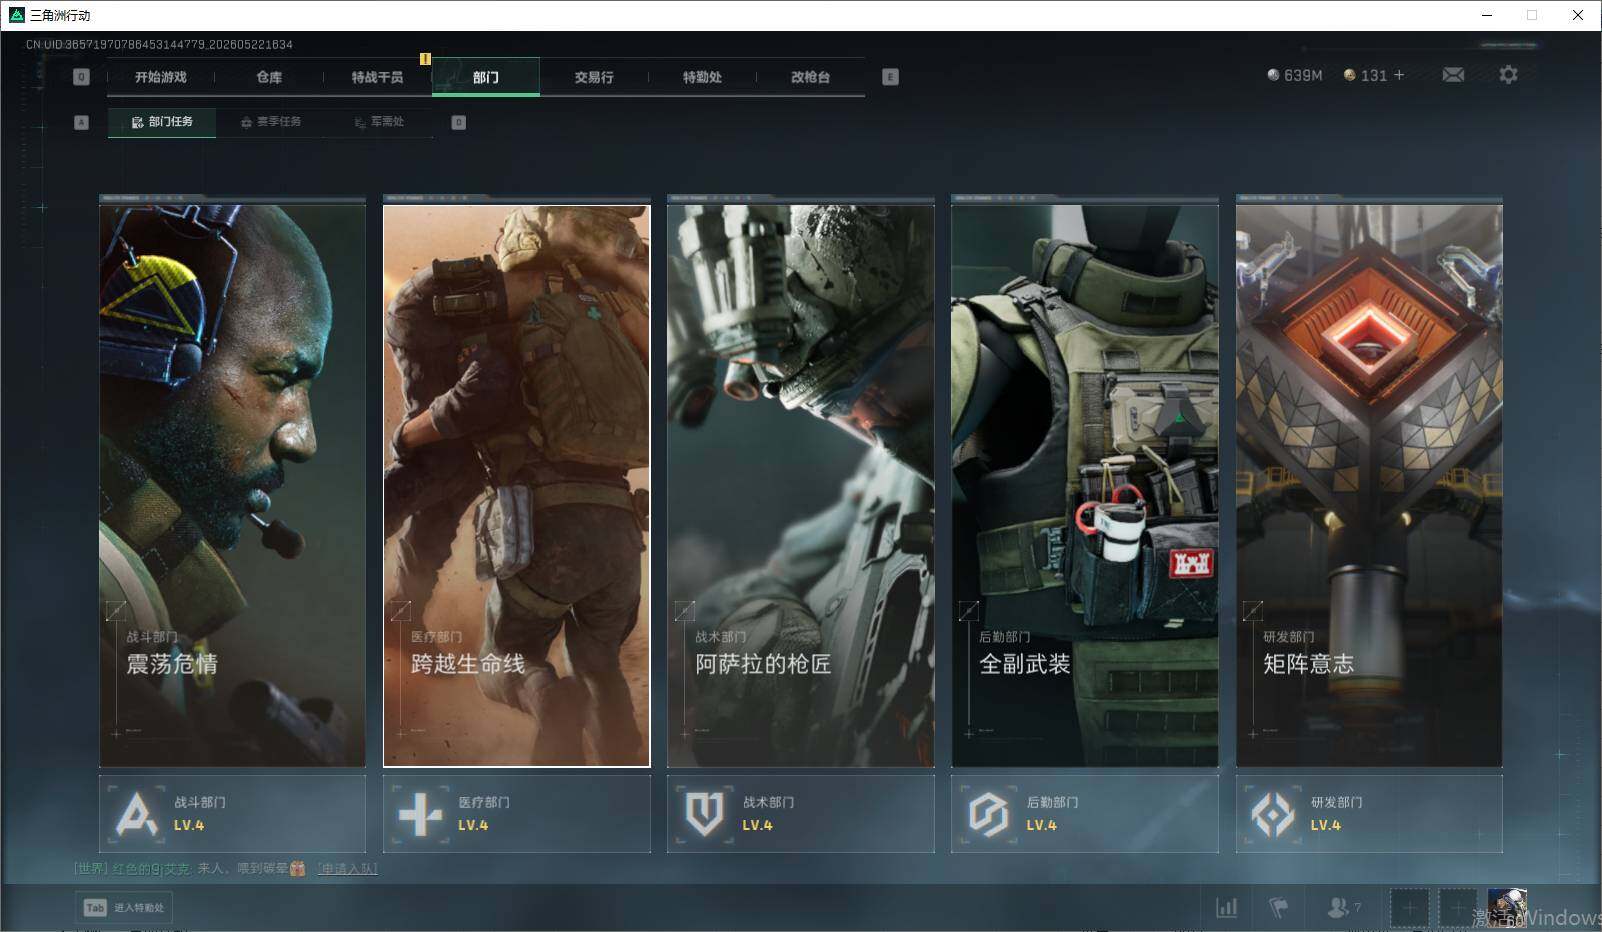Click the LV.4 level under 医疗部门

[x=473, y=826]
